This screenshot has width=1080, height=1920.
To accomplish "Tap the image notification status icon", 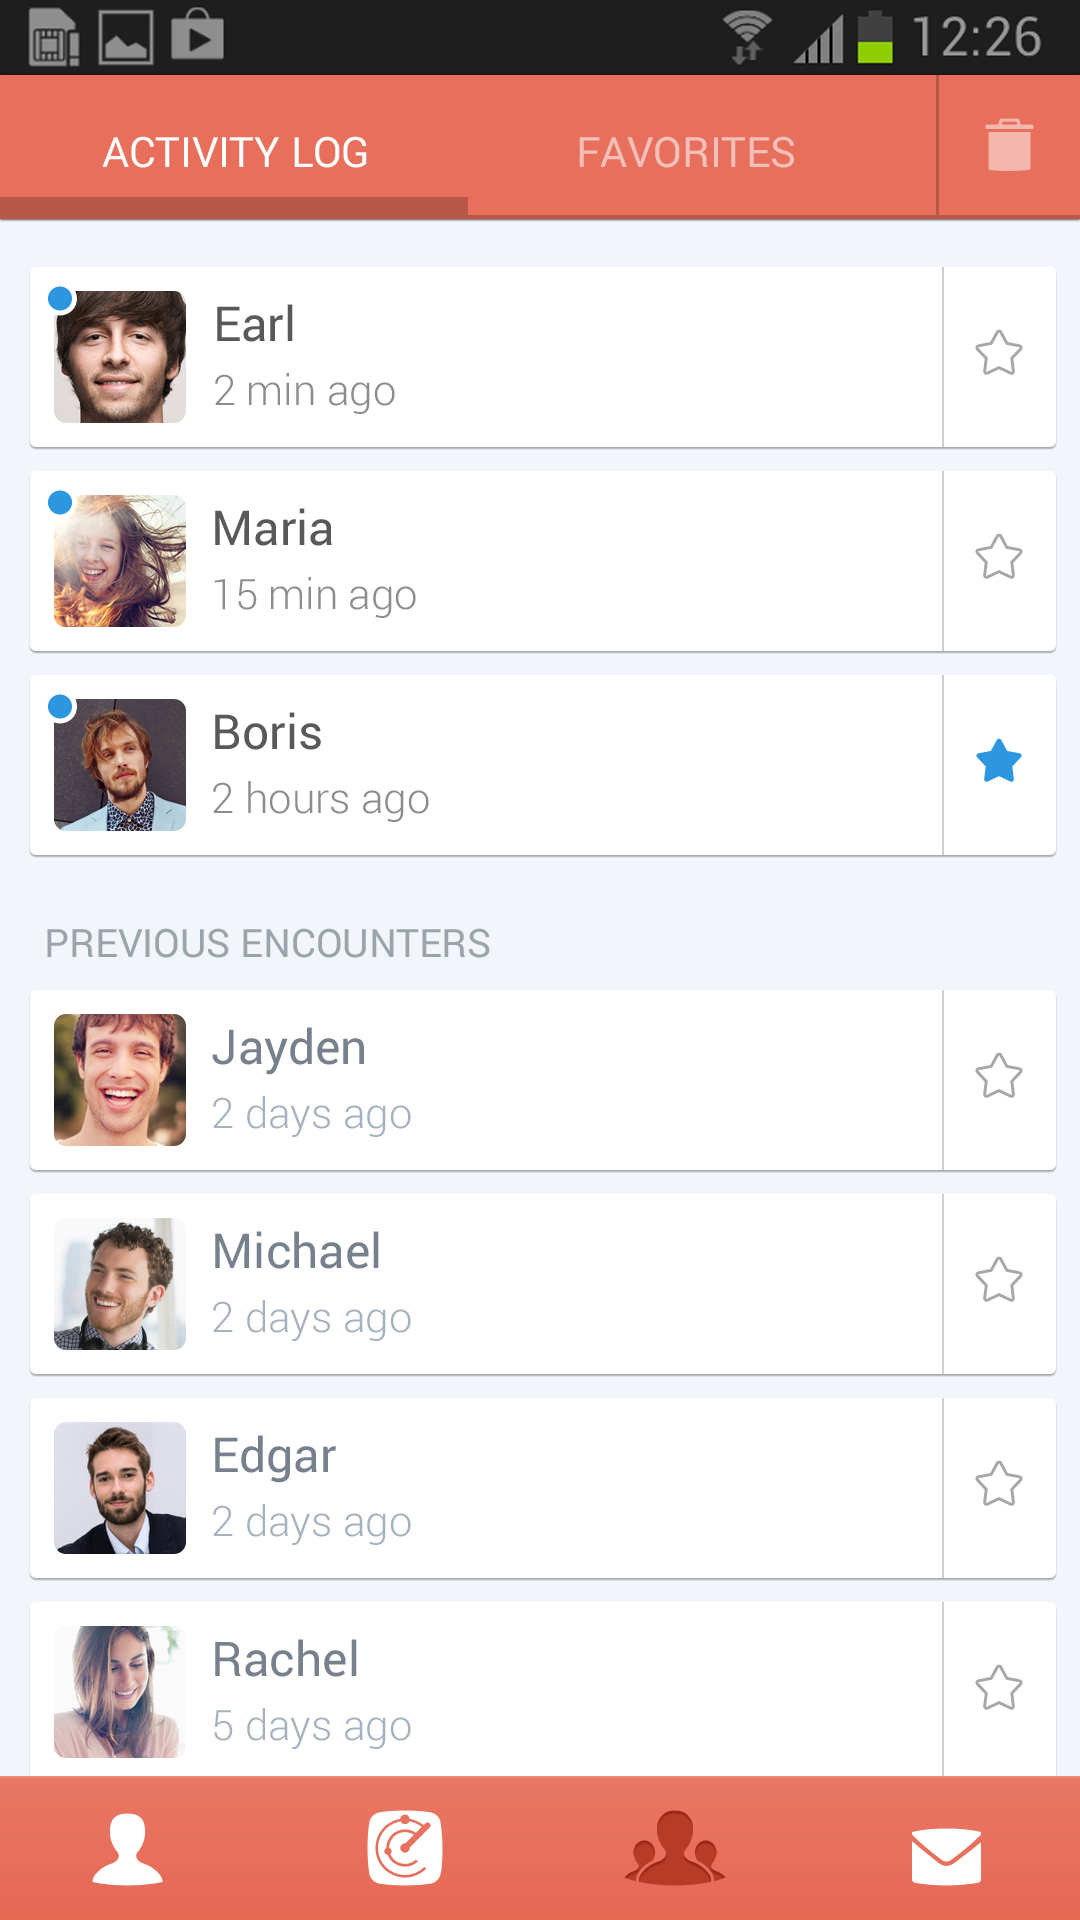I will 126,38.
